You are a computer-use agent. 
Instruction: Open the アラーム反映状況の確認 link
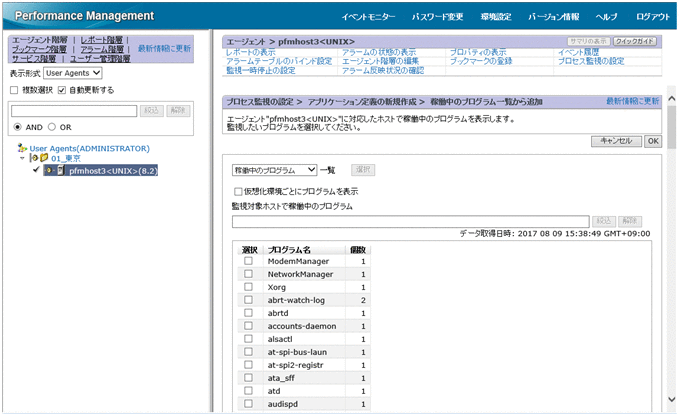pos(383,70)
